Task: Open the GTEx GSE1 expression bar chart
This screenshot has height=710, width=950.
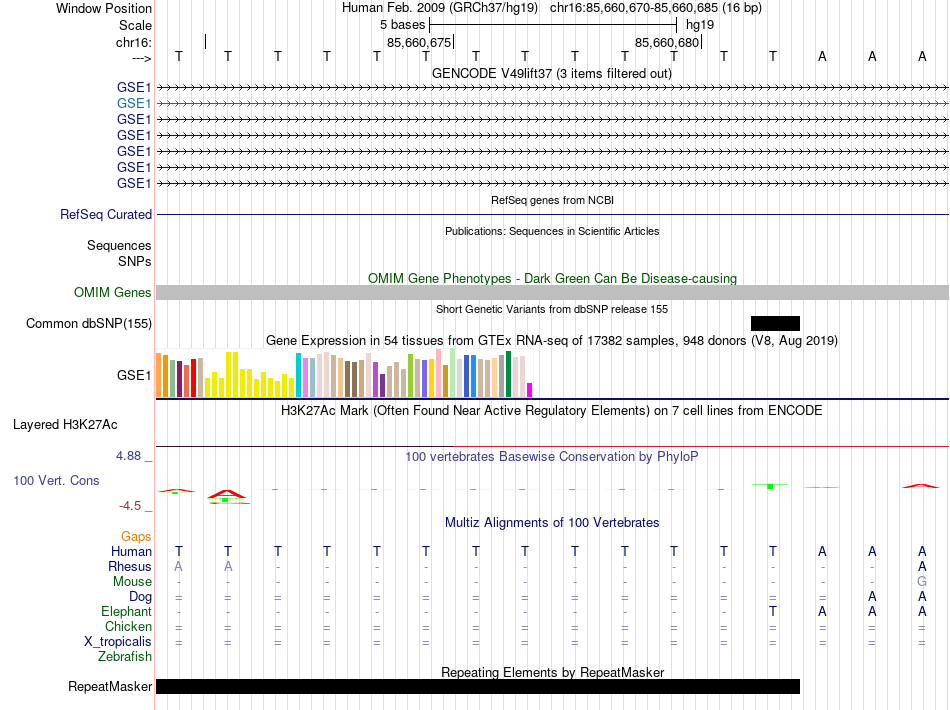Action: pos(344,374)
